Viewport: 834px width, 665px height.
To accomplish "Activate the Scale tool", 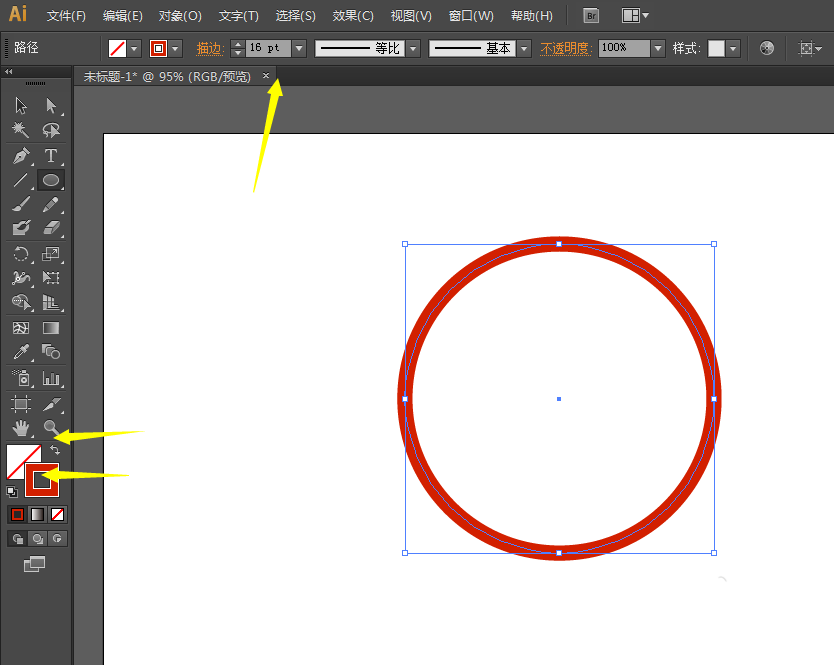I will click(51, 254).
